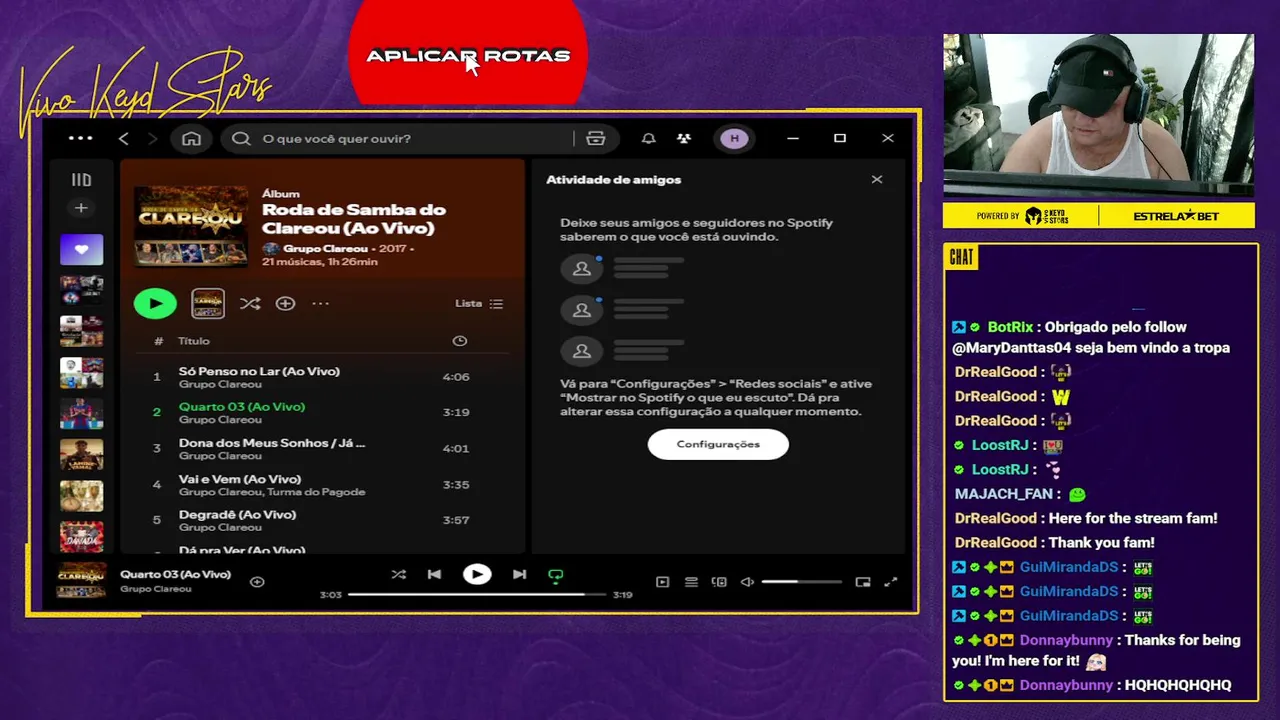The height and width of the screenshot is (720, 1280).
Task: Open the Browse icon in the search bar
Action: [x=596, y=138]
